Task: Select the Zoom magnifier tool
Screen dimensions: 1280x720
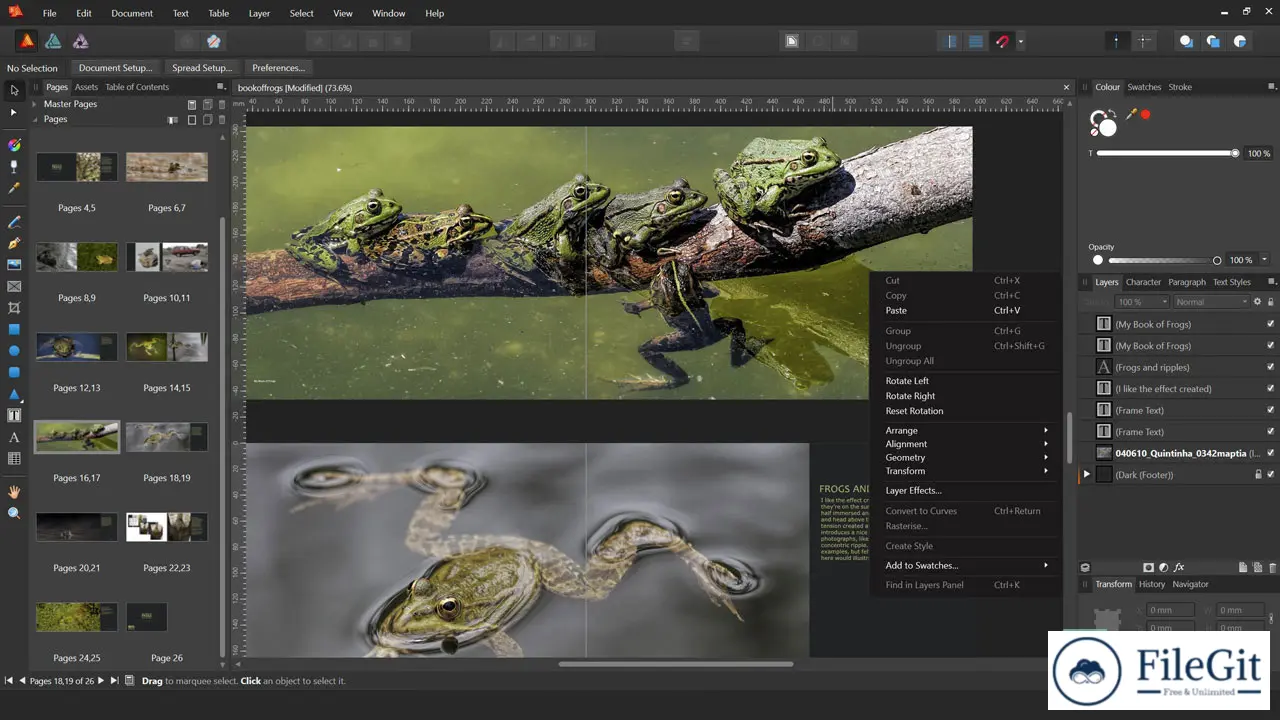Action: pos(14,513)
